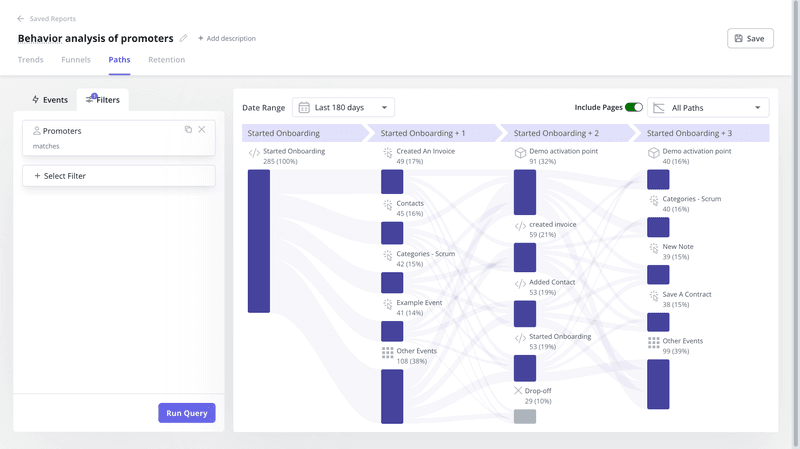This screenshot has width=800, height=449.
Task: Switch to the Trends tab
Action: [31, 60]
